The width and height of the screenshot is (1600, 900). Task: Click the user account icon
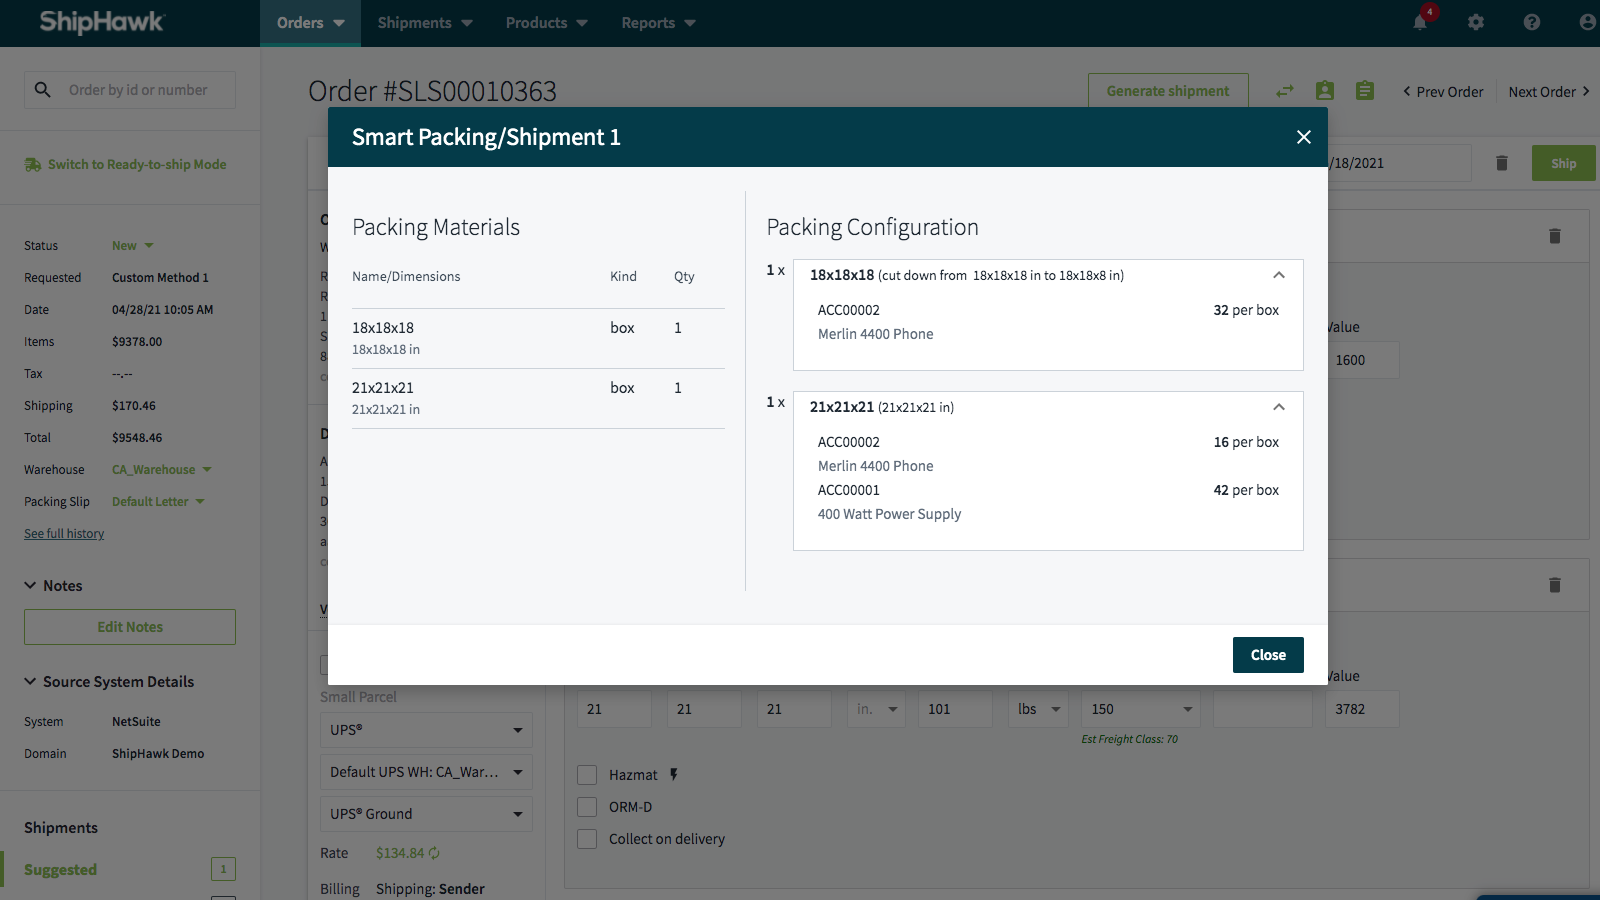pos(1587,22)
